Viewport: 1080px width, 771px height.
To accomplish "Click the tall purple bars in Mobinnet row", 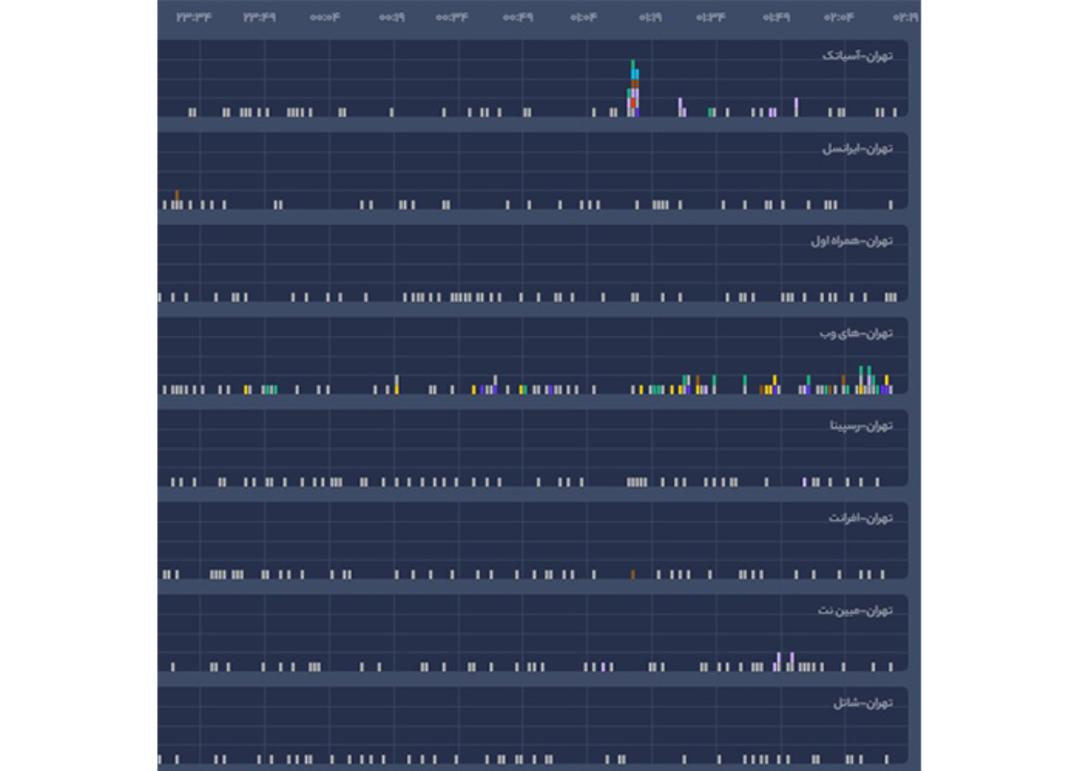I will 785,661.
